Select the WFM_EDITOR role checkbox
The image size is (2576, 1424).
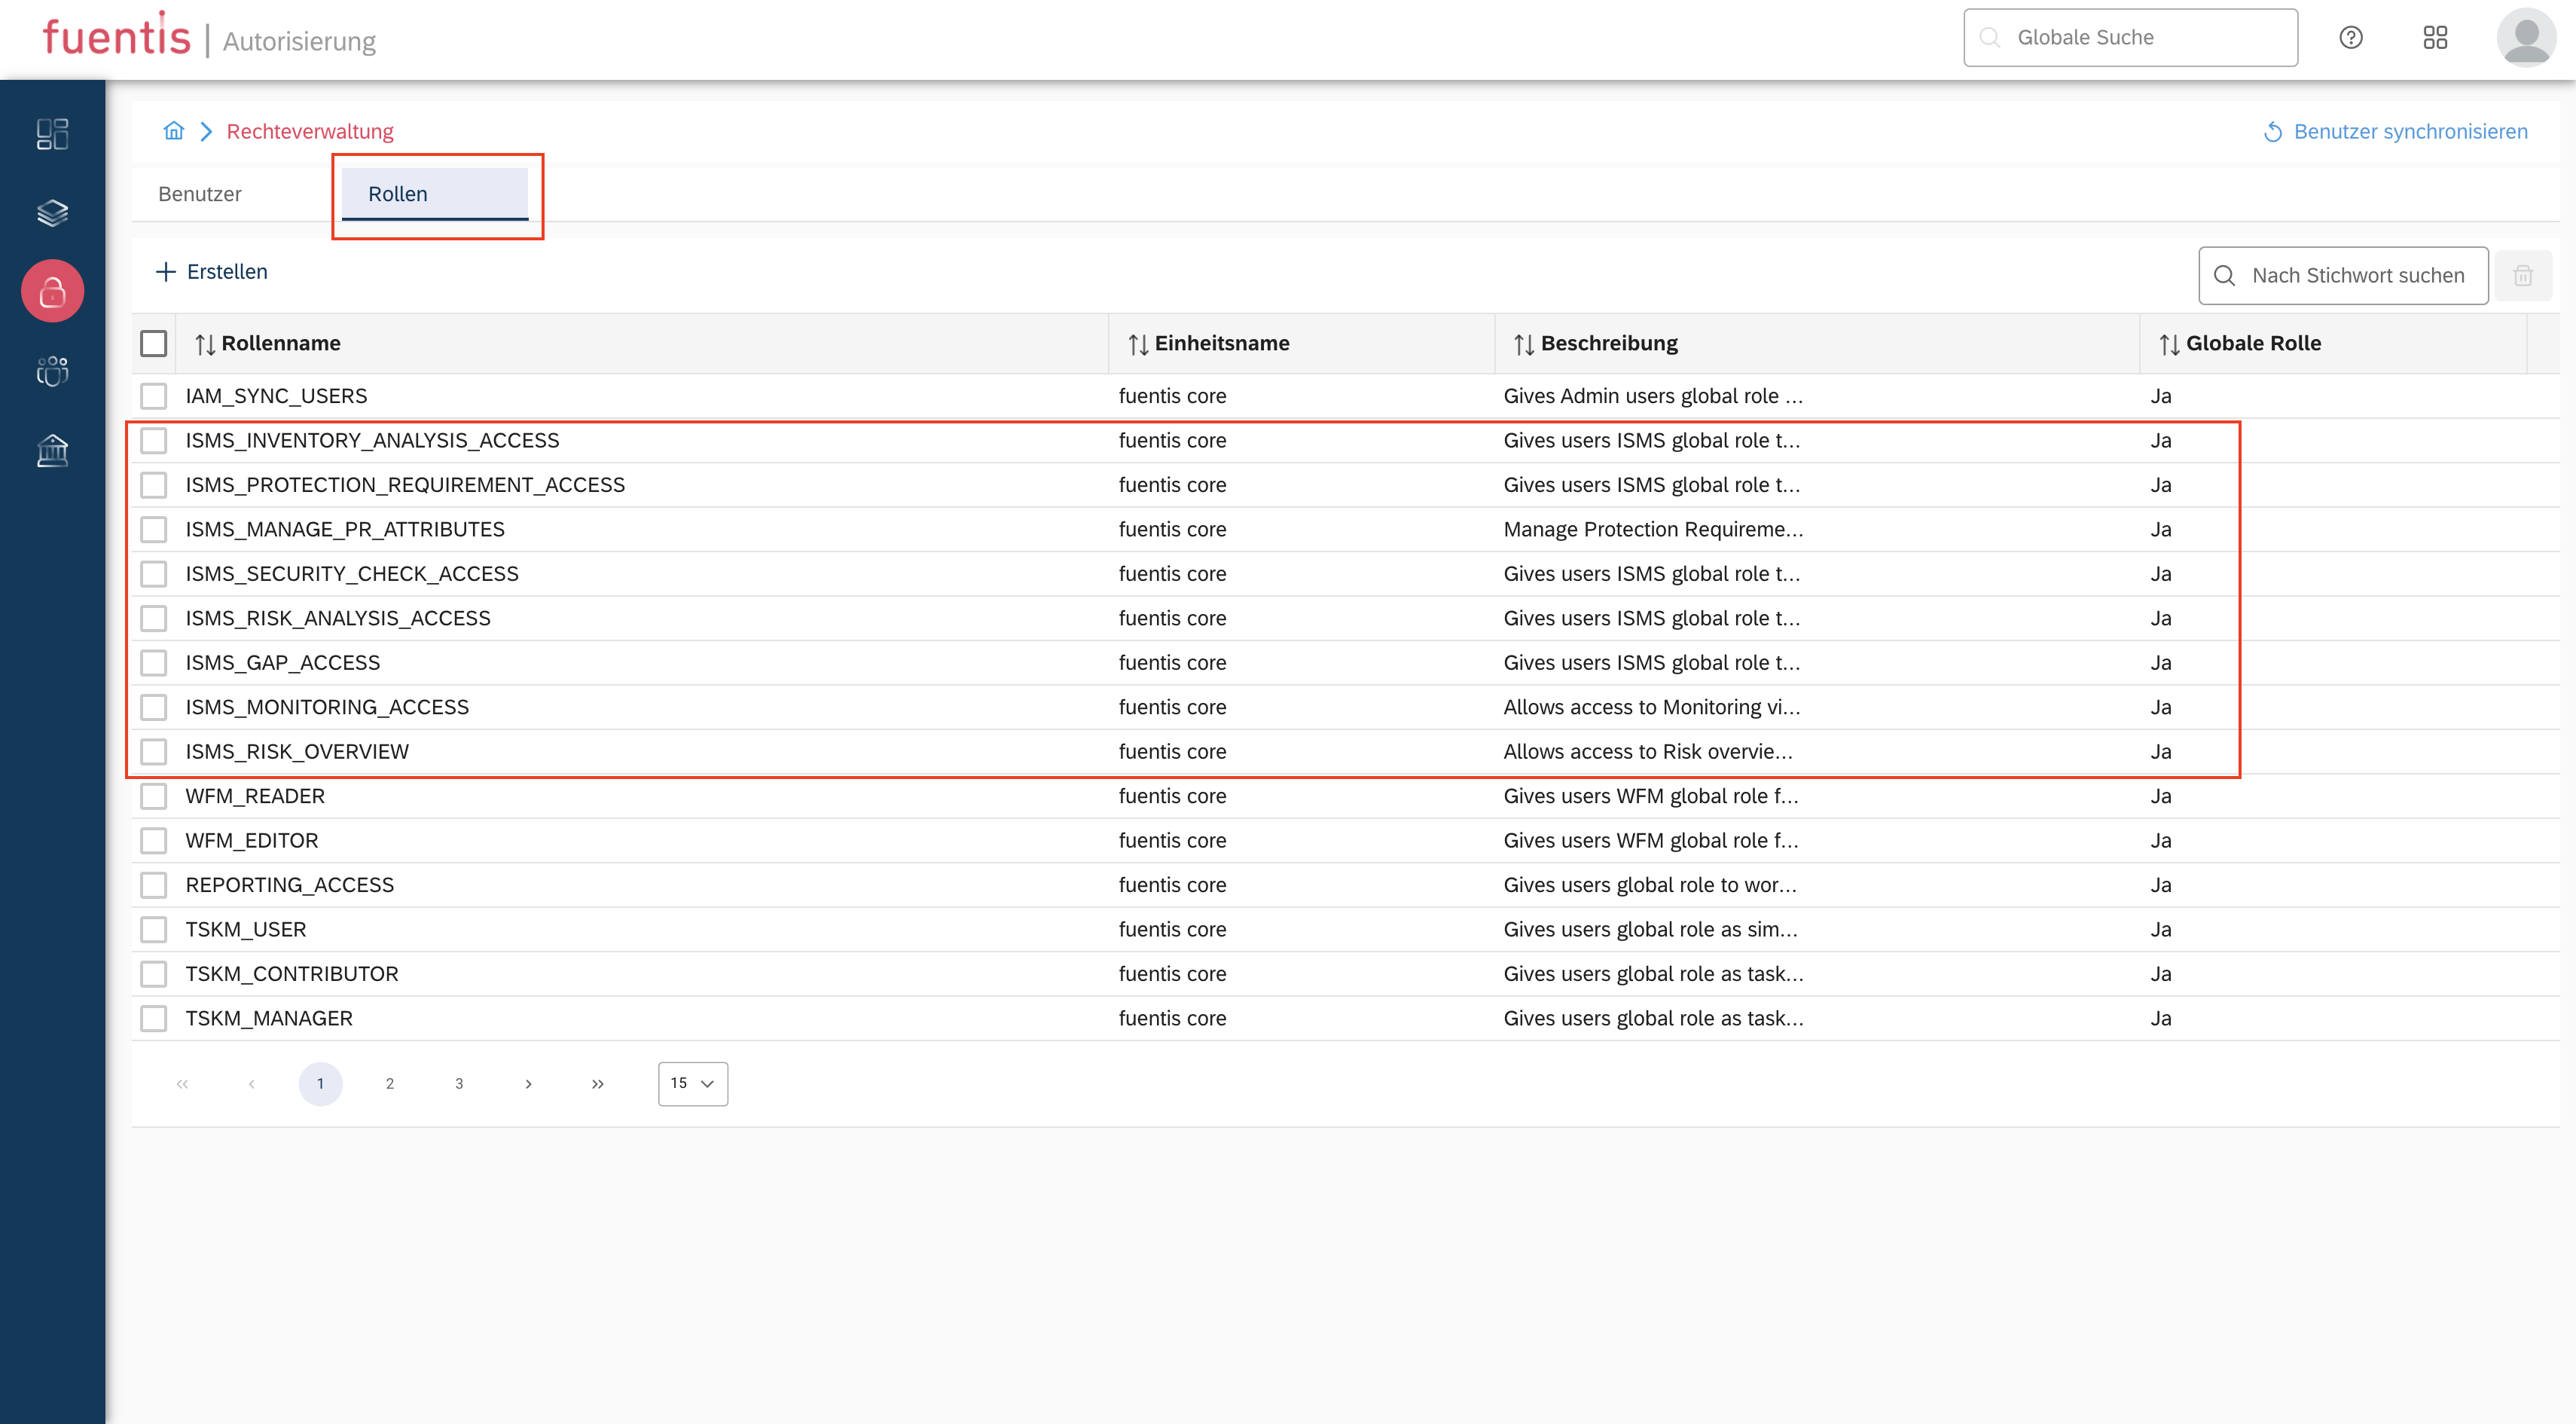154,840
